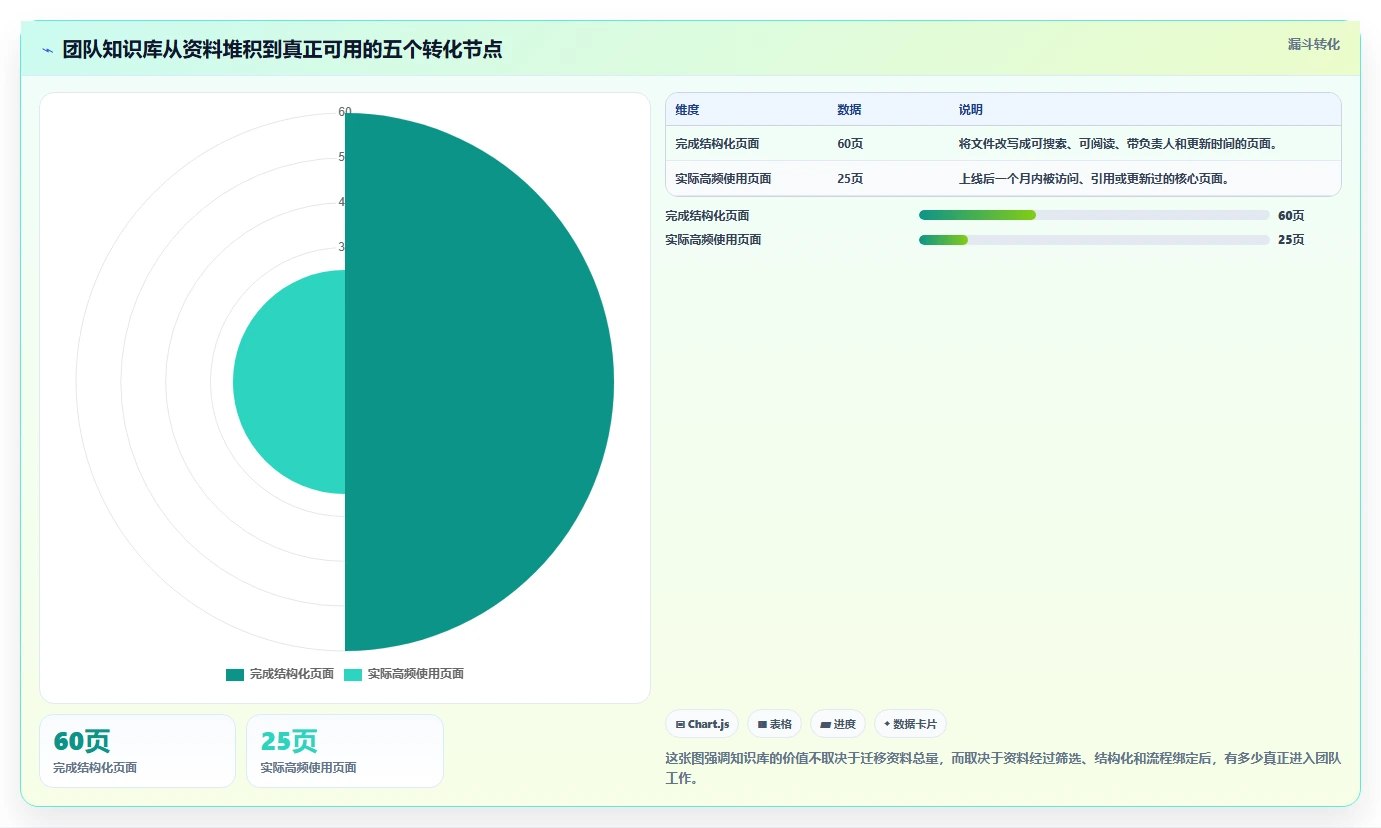Screen dimensions: 1381x828
Task: Click the description starting 将文件改写成可搜索
Action: click(x=1118, y=144)
